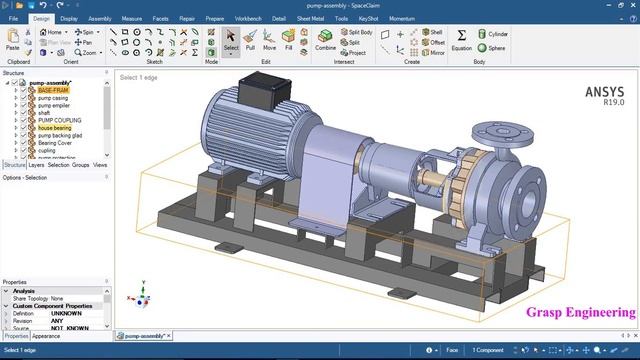640x360 pixels.
Task: Select the Select arrow tool
Action: 231,41
